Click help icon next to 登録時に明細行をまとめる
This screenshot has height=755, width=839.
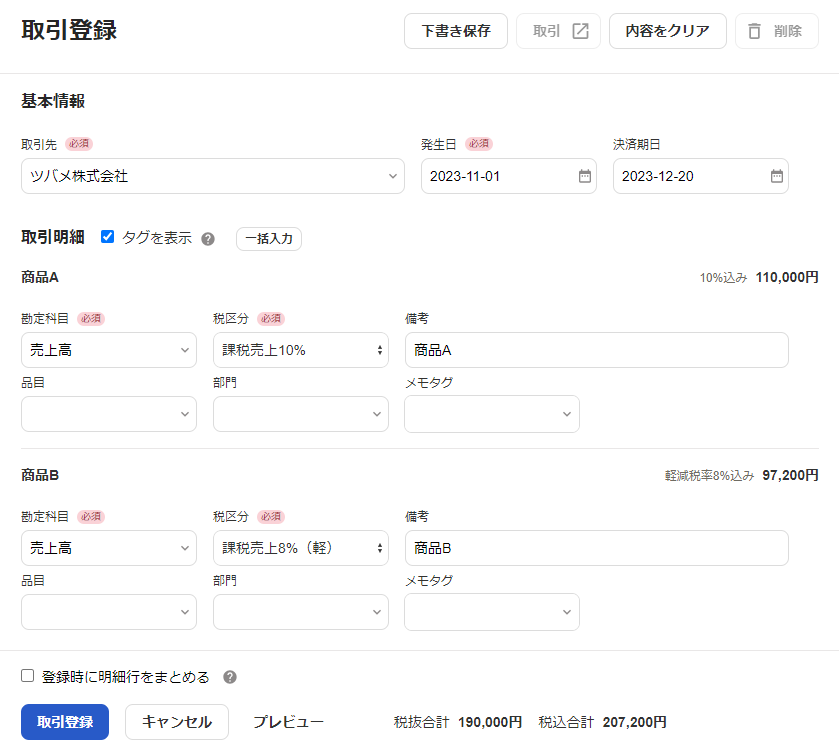(230, 677)
